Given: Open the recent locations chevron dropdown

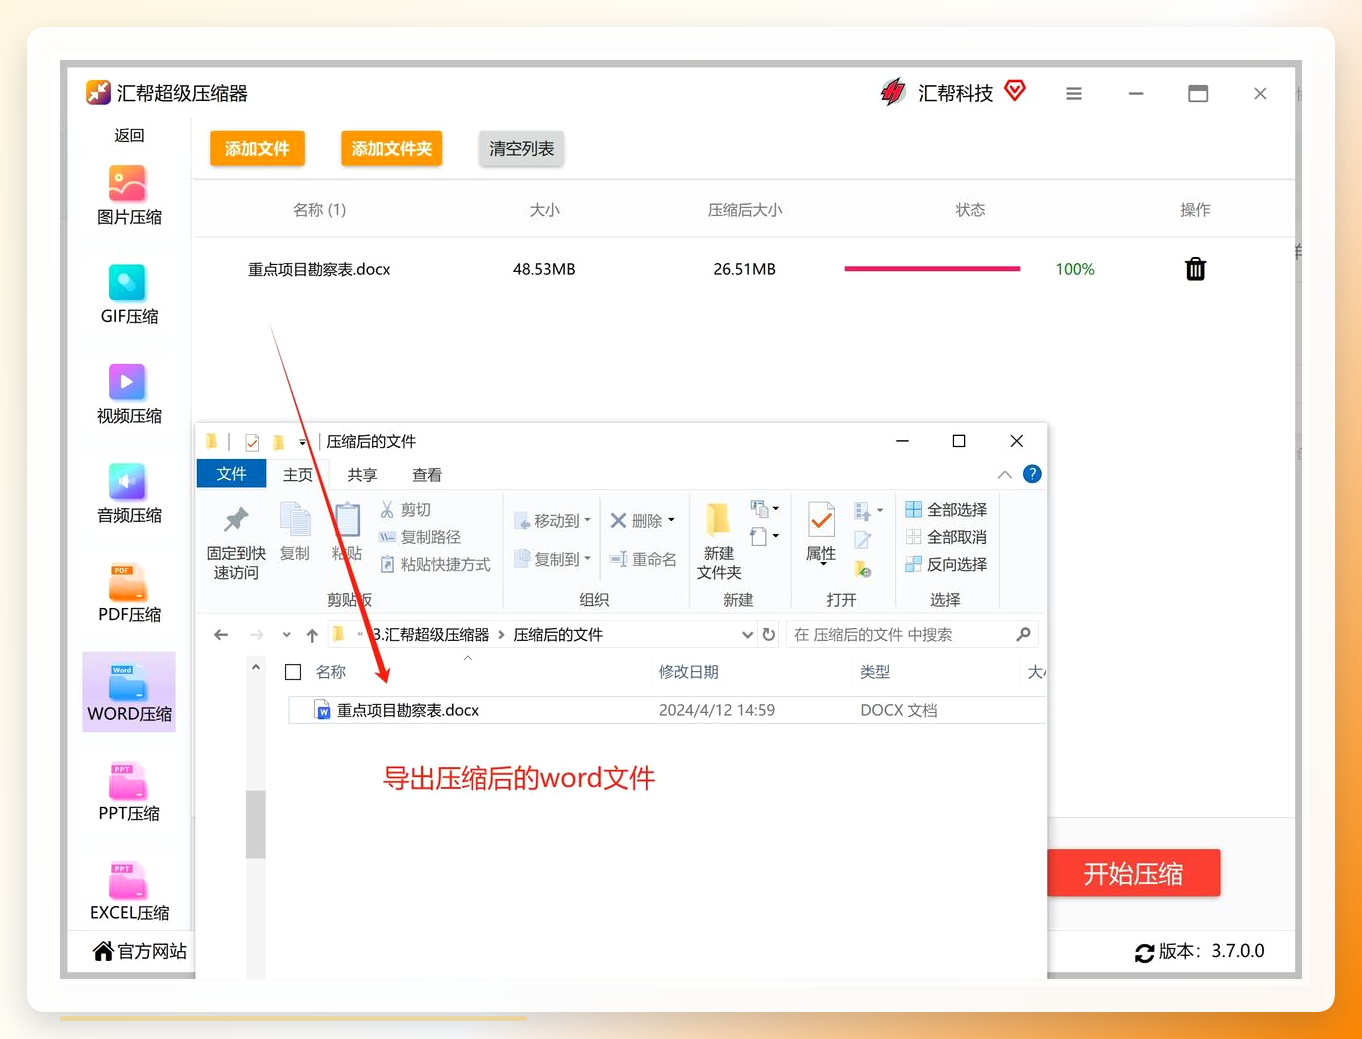Looking at the screenshot, I should pyautogui.click(x=286, y=635).
